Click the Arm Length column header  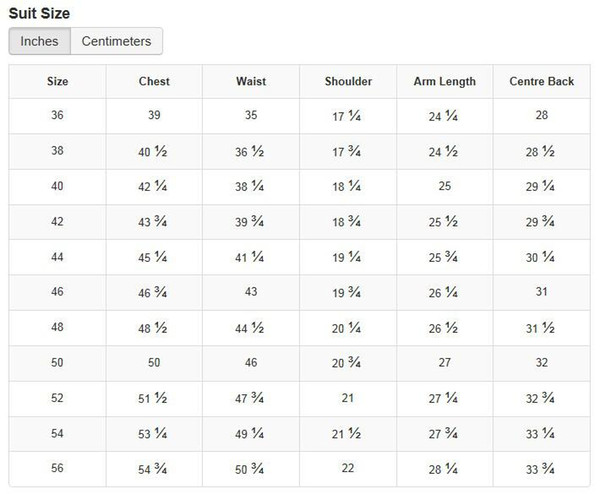pyautogui.click(x=445, y=81)
